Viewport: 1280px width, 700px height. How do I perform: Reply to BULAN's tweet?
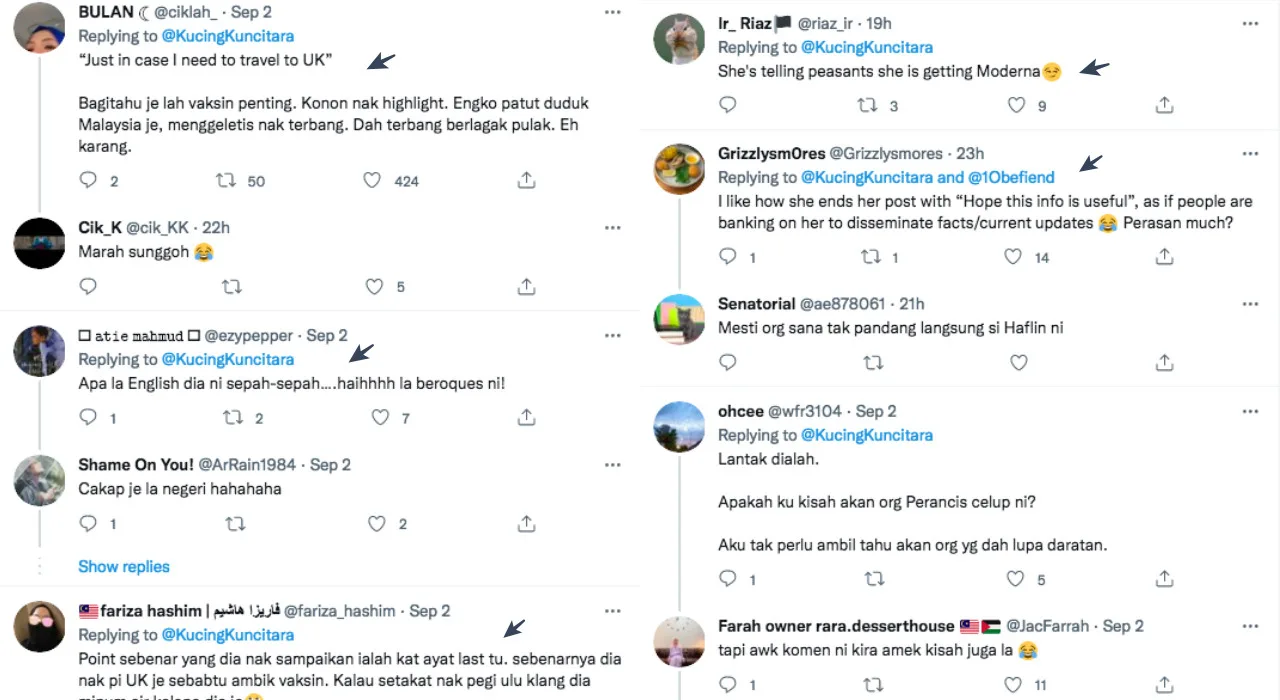coord(88,180)
